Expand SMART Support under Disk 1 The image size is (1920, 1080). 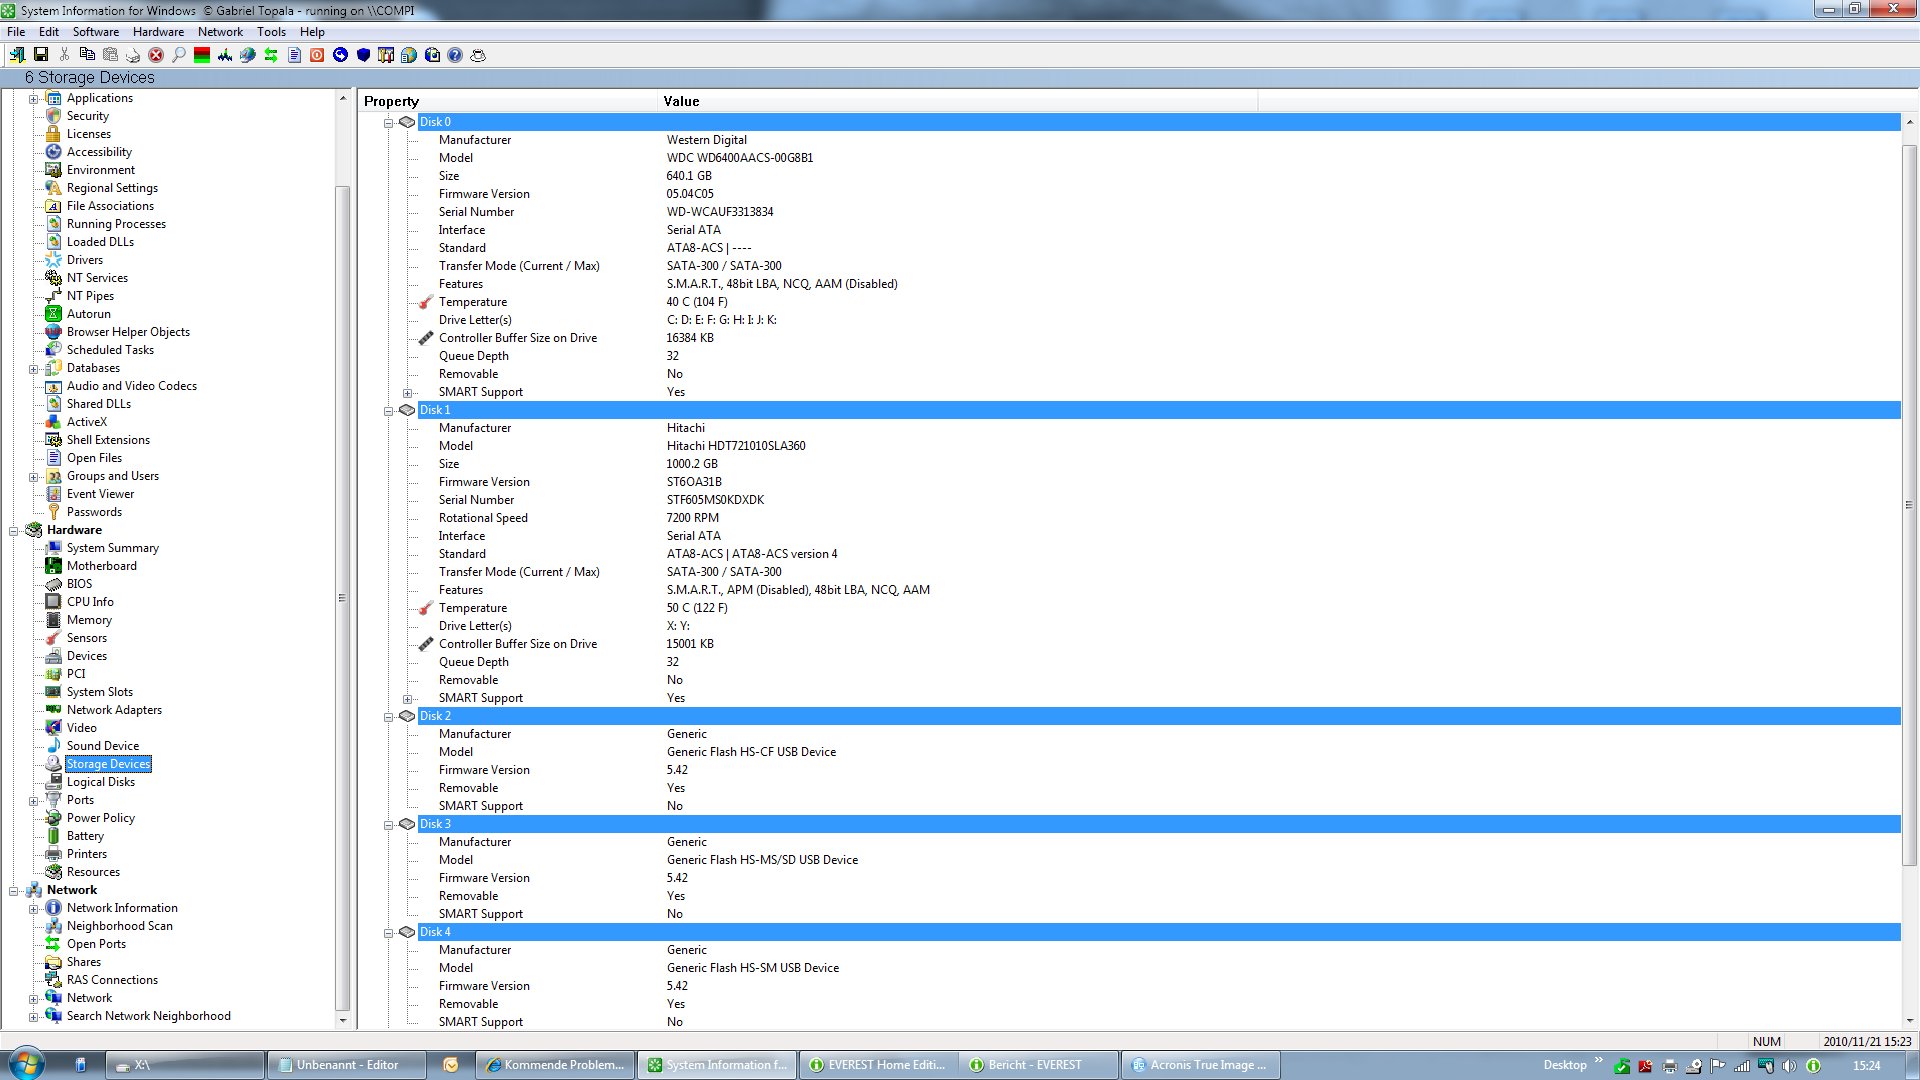tap(408, 699)
